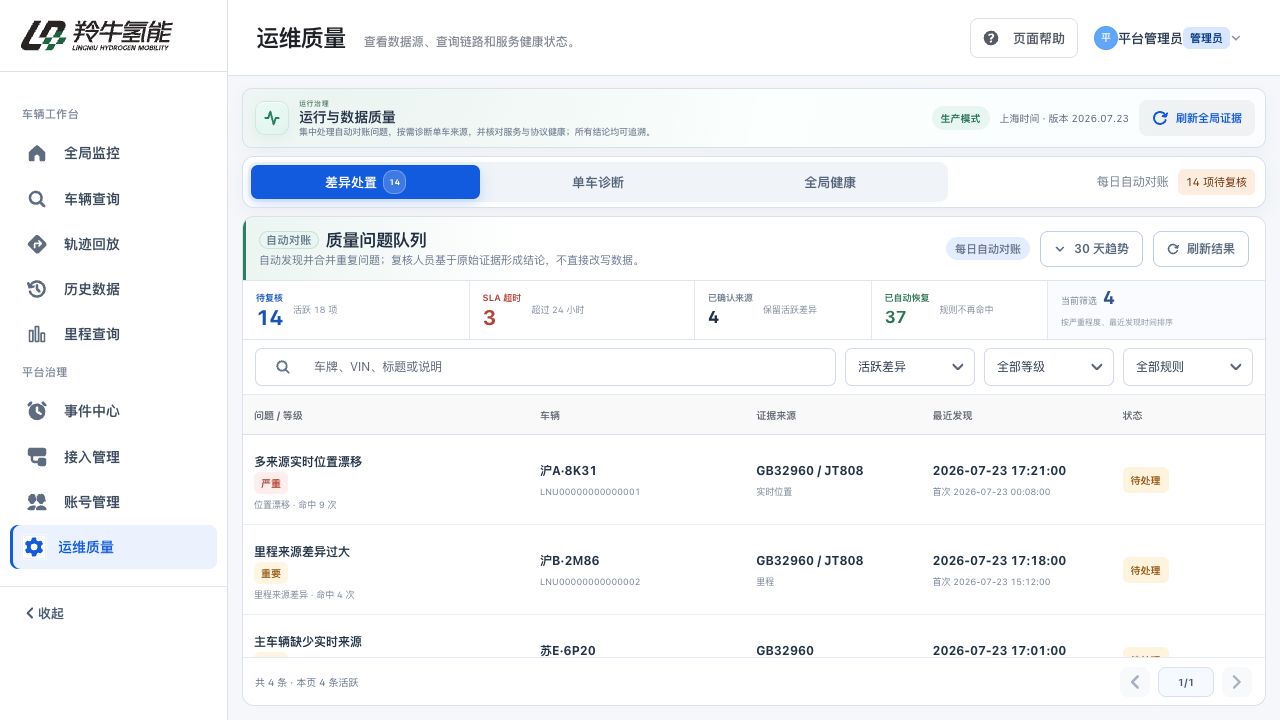This screenshot has height=720, width=1280.
Task: Click 每日自动对账 pill in queue header
Action: coord(988,249)
